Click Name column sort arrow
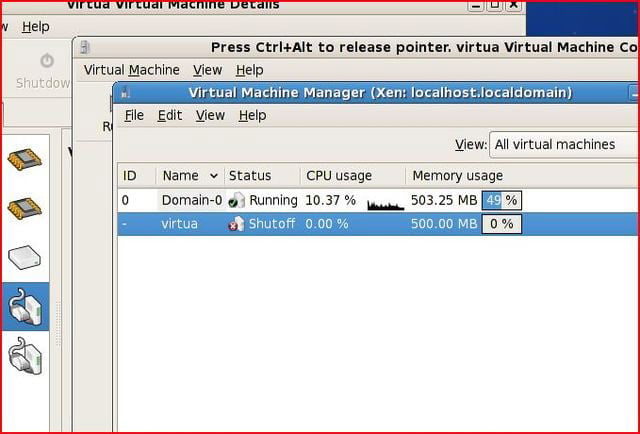 click(213, 176)
